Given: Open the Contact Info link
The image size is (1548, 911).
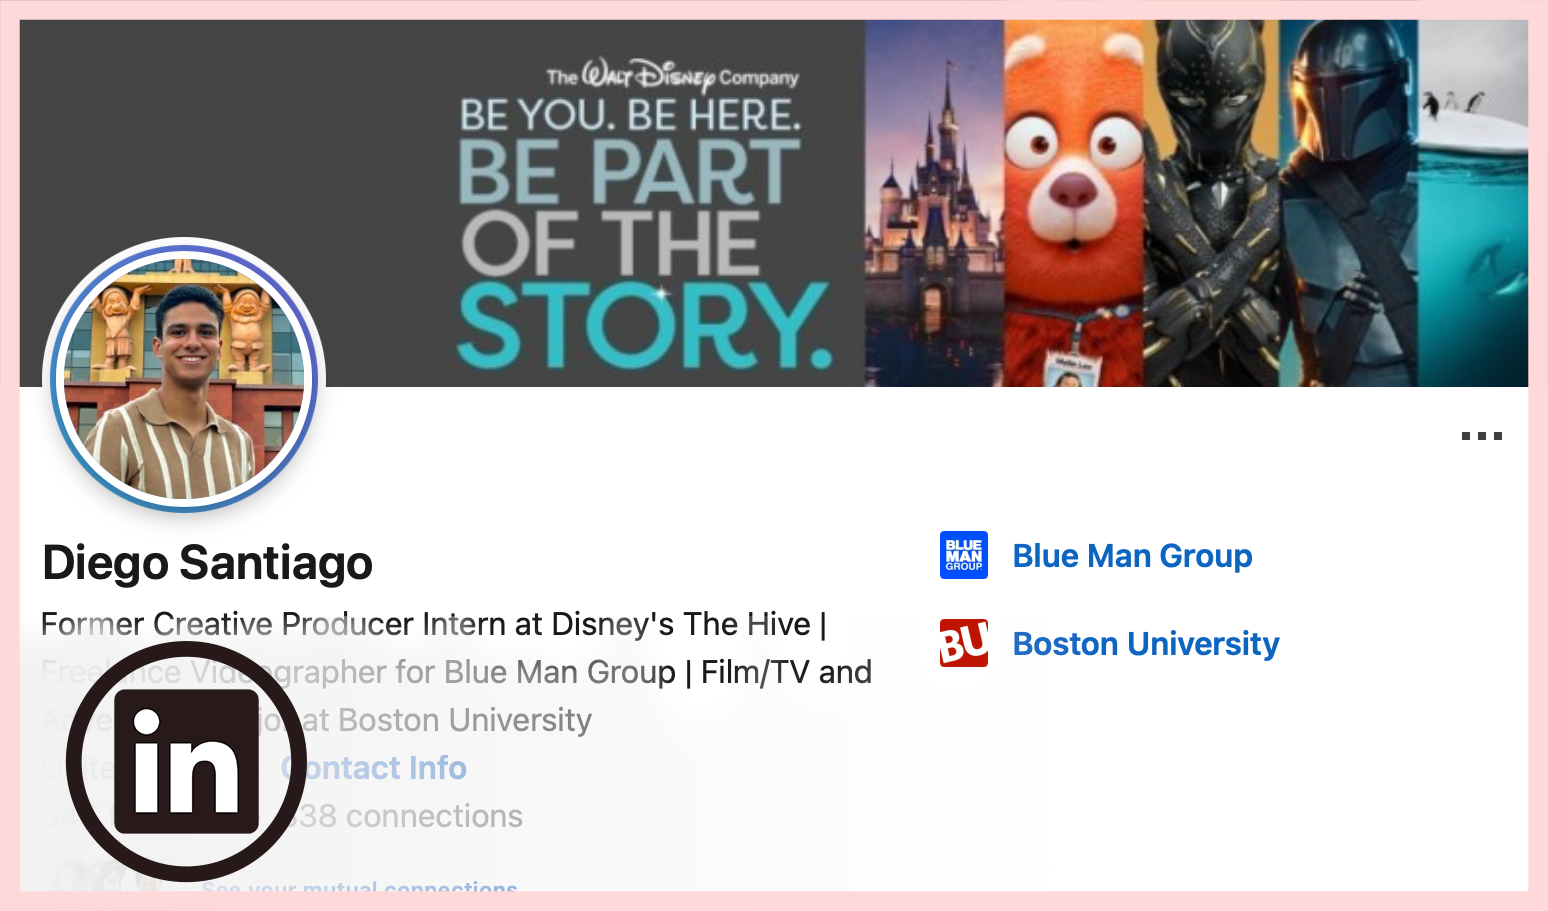Looking at the screenshot, I should (374, 768).
